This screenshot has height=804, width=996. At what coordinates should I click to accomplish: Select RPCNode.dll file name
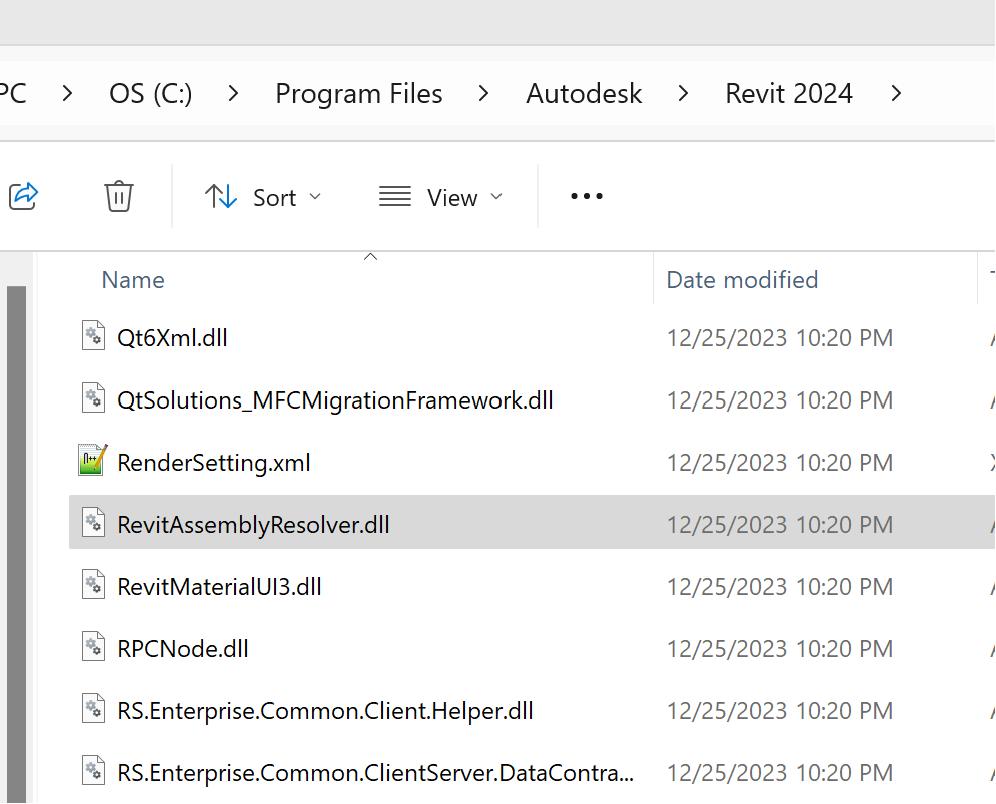[x=183, y=649]
